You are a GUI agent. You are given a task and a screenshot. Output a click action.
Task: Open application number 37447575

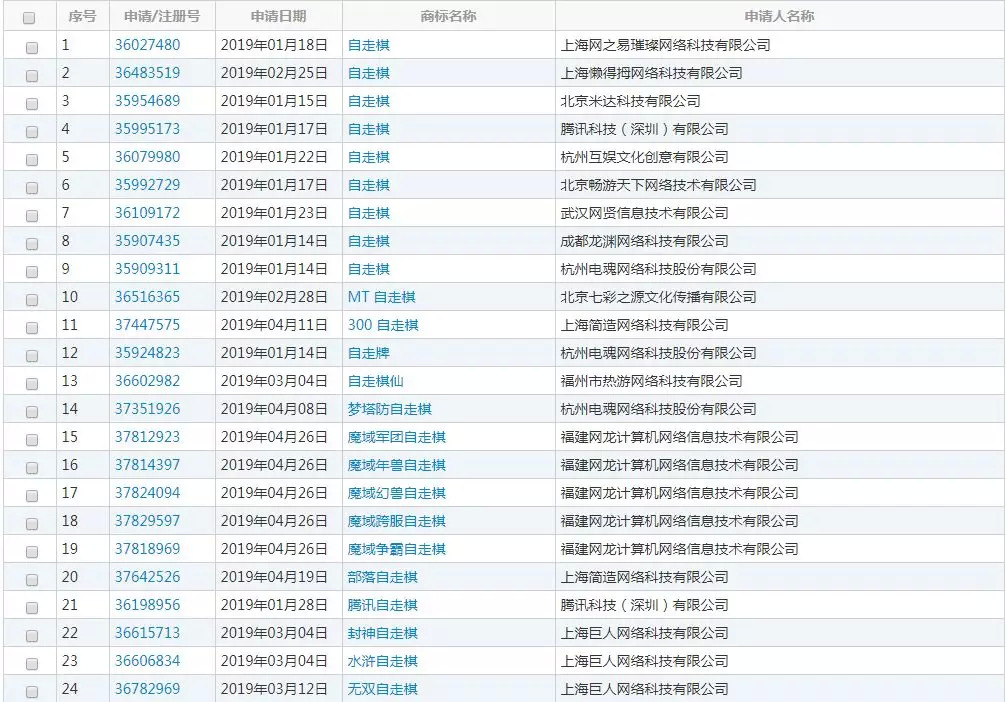coord(148,325)
